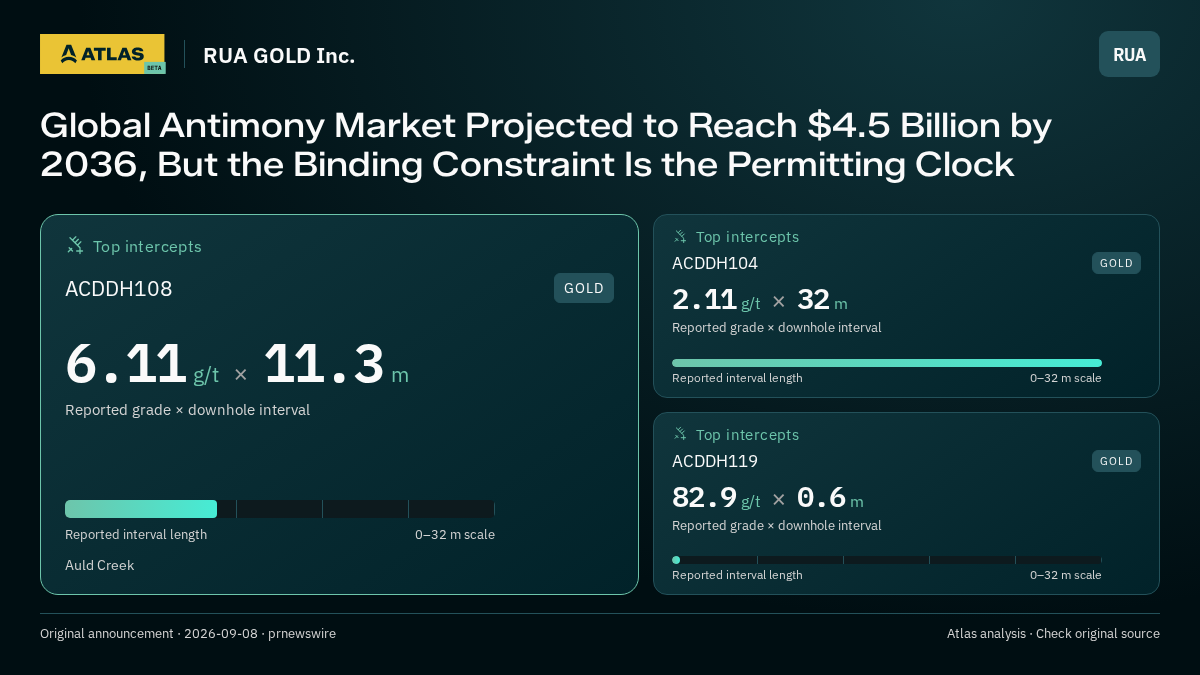
Task: Click 'Atlas analysis · Check original source'
Action: 1053,633
